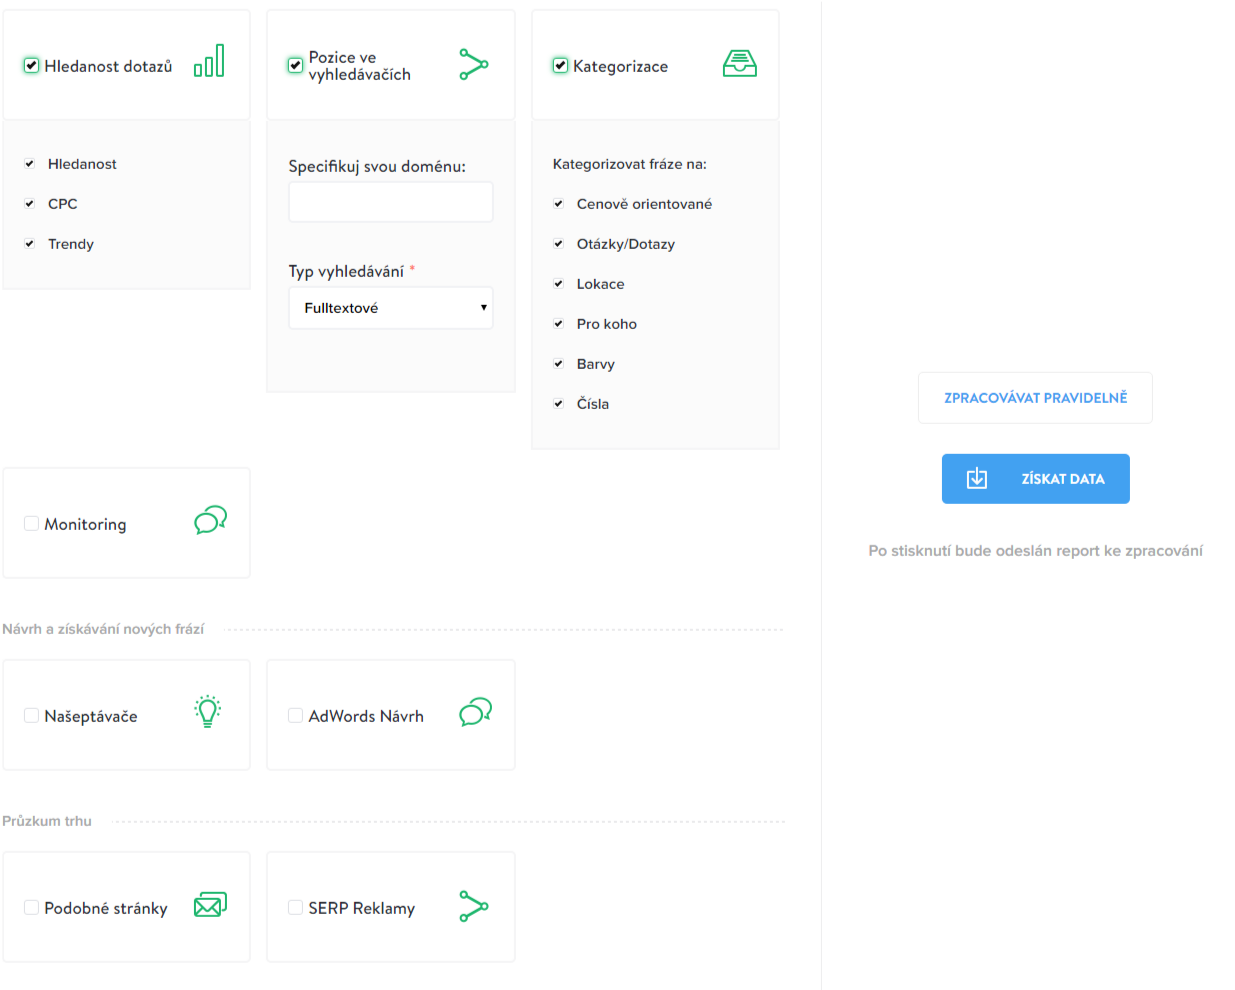Screen dimensions: 1235x990
Task: Enable the Monitoring checkbox
Action: (x=32, y=524)
